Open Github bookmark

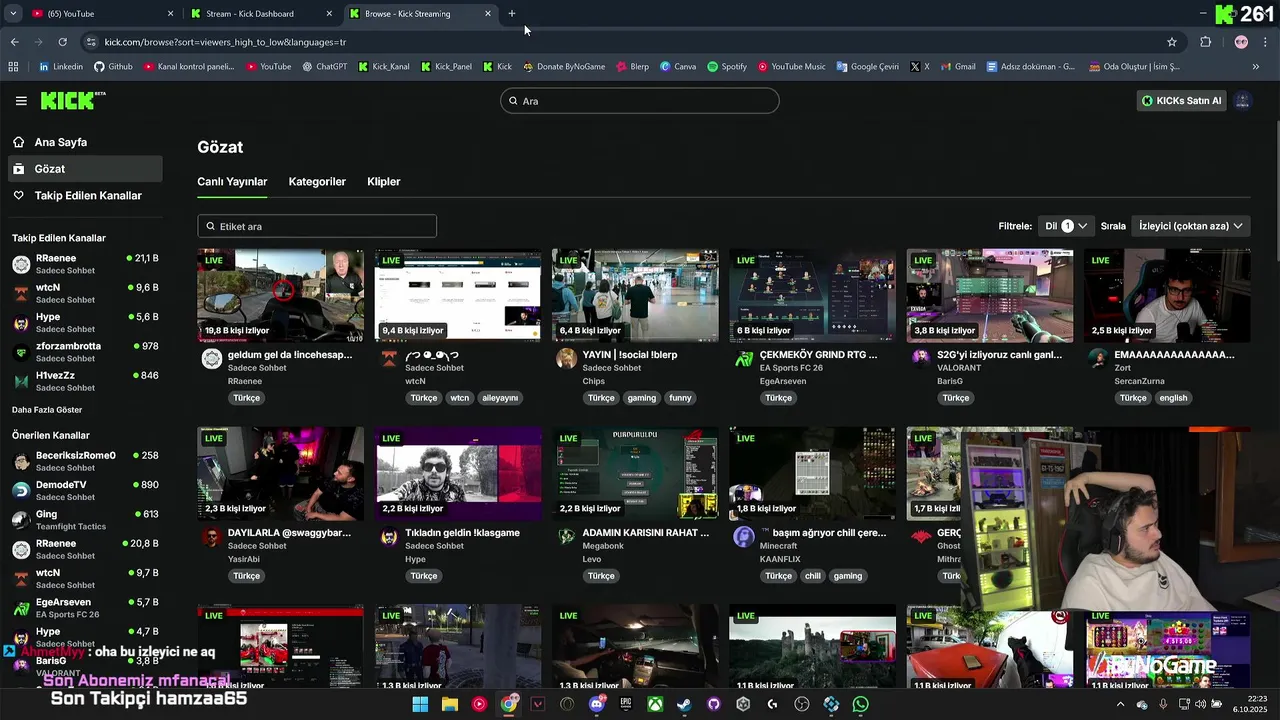point(113,67)
